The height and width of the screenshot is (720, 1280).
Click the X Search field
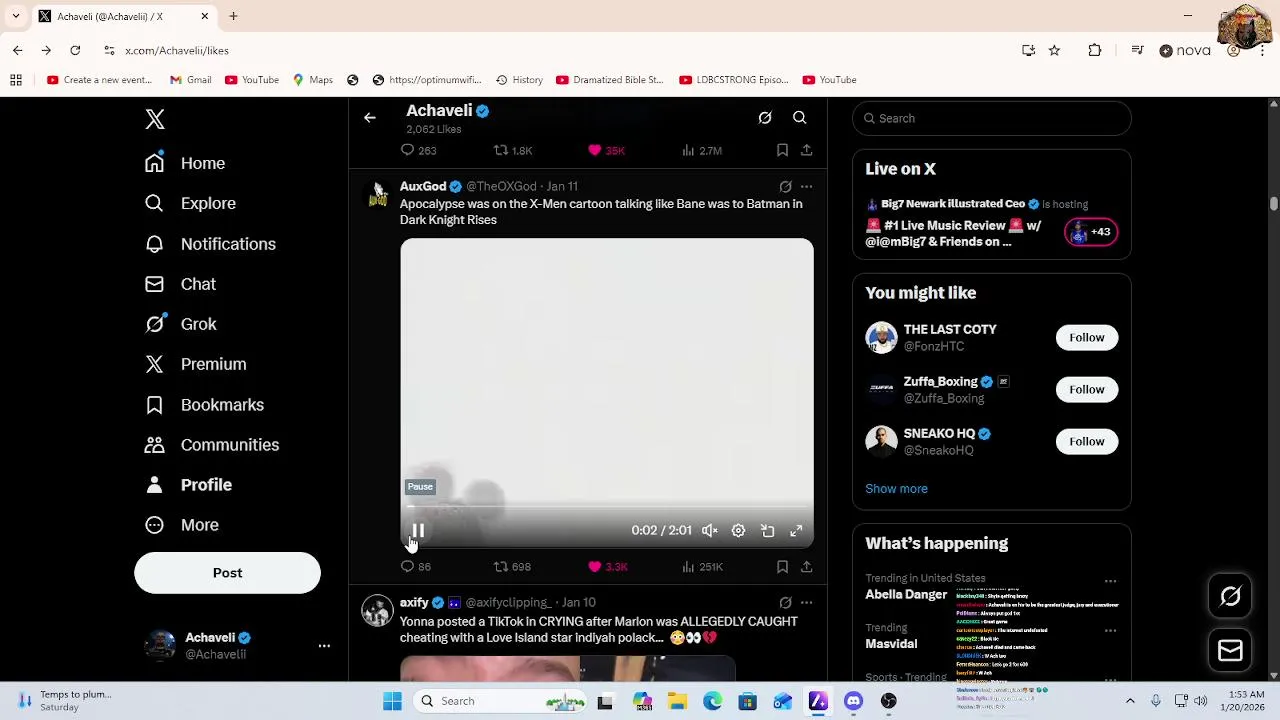(992, 118)
